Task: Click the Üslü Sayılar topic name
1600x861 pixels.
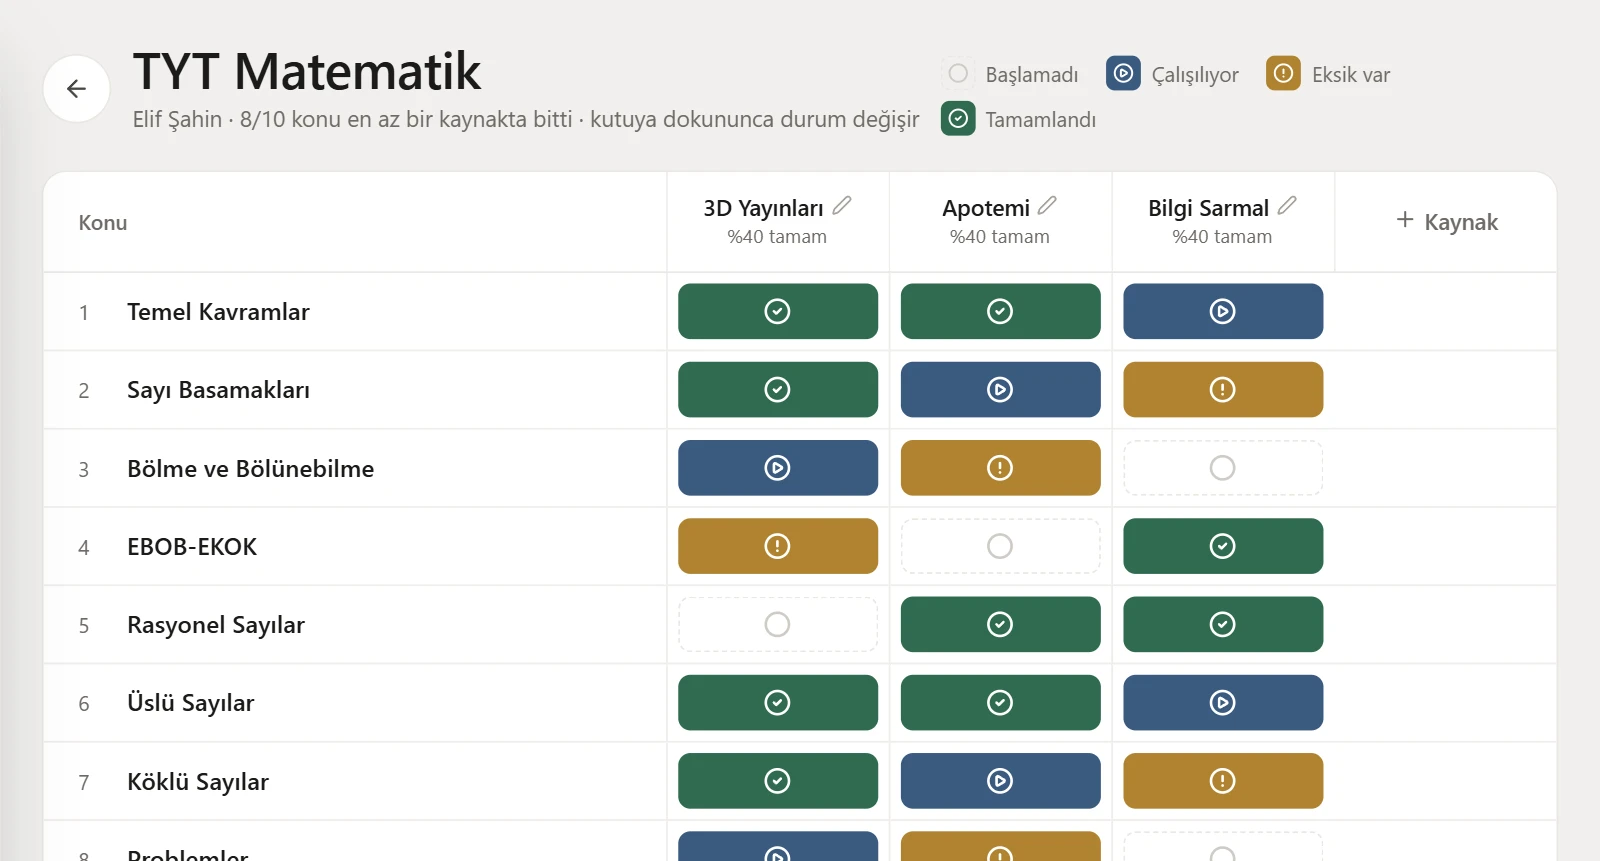Action: point(191,703)
